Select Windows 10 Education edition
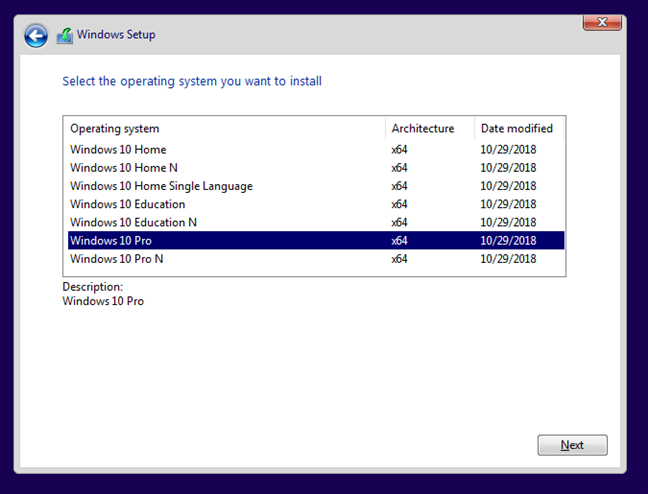The width and height of the screenshot is (648, 494). pyautogui.click(x=316, y=204)
